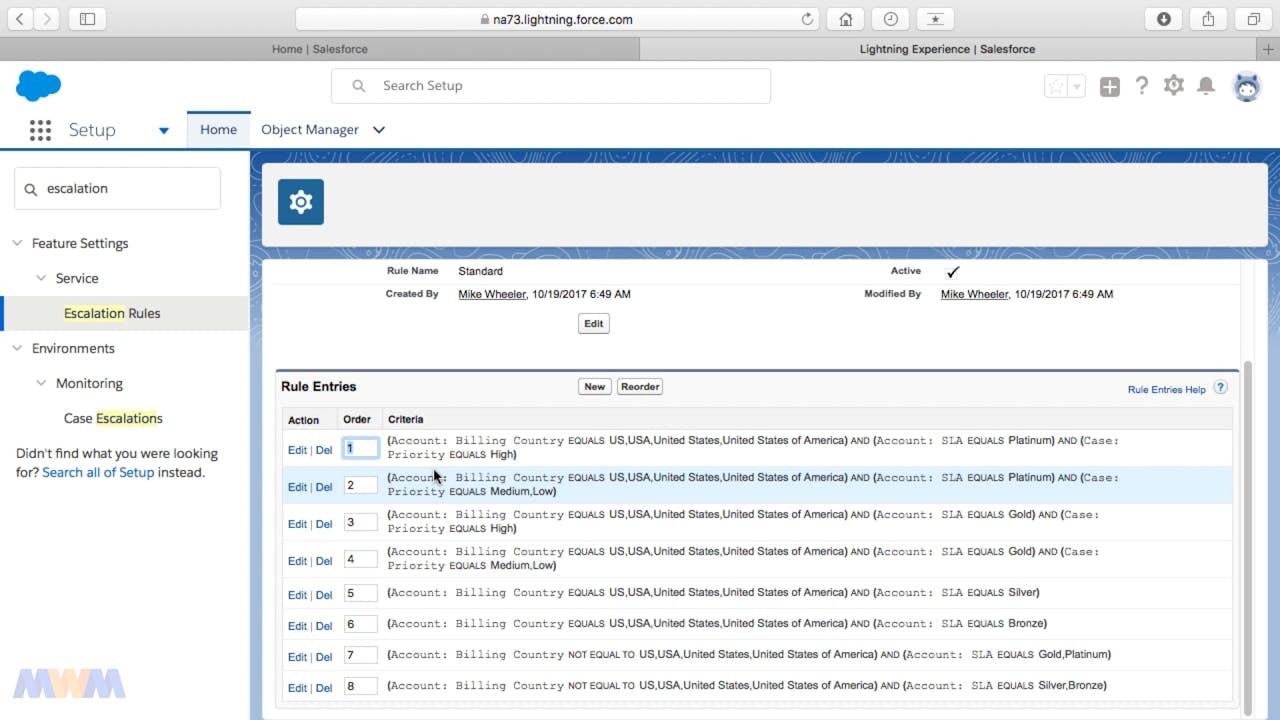Screen dimensions: 1280x720
Task: Click the favorites star icon
Action: 1056,86
